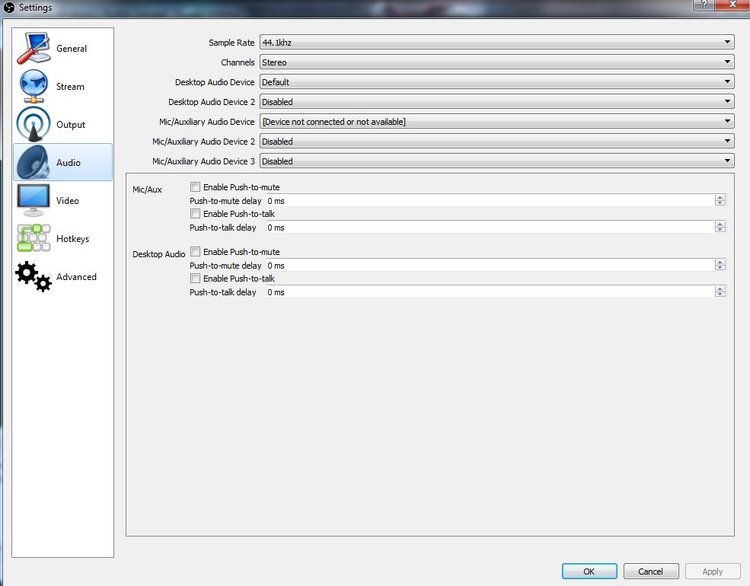Click the Sample Rate label text
Image resolution: width=750 pixels, height=586 pixels.
(x=232, y=43)
